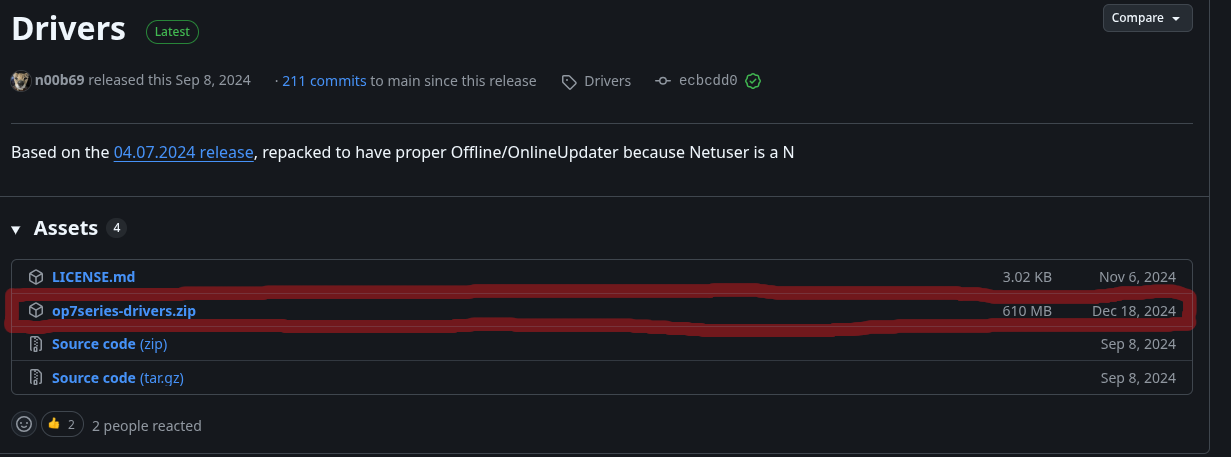This screenshot has width=1231, height=457.
Task: Open the emoji reaction picker smiley
Action: (x=23, y=425)
